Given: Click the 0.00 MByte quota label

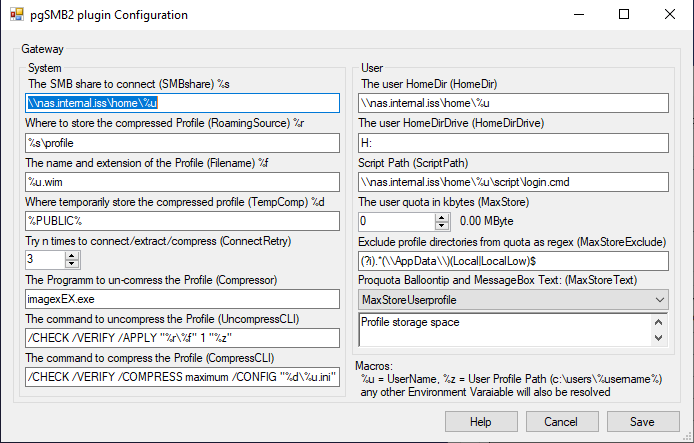Looking at the screenshot, I should [486, 221].
